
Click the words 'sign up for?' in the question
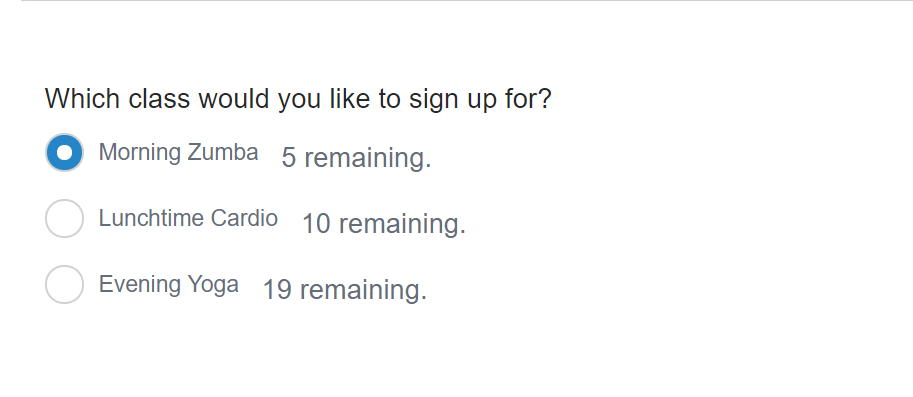pos(480,100)
